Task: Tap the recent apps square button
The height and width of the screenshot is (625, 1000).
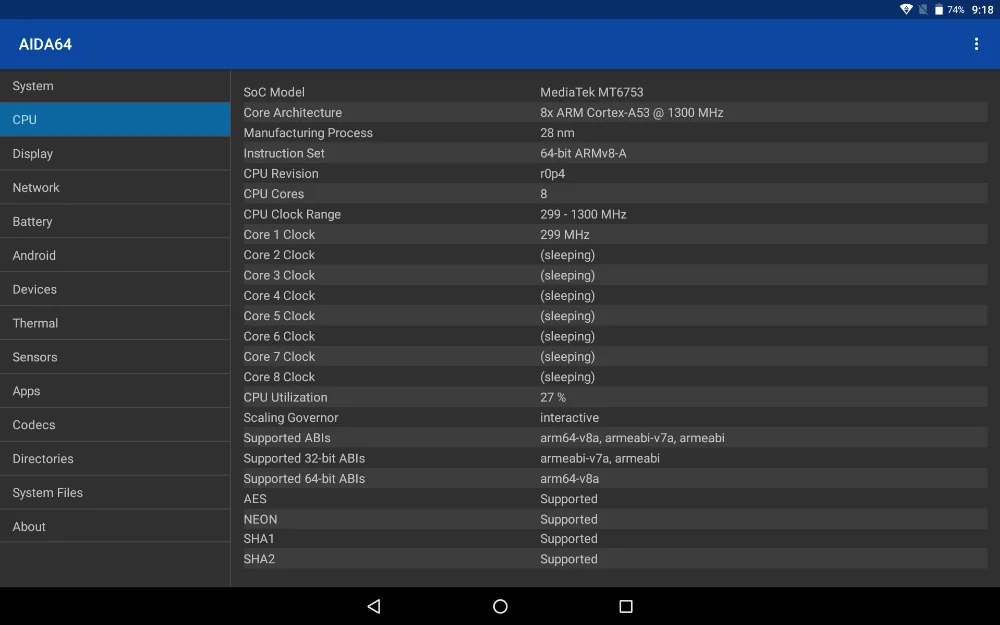Action: [626, 606]
